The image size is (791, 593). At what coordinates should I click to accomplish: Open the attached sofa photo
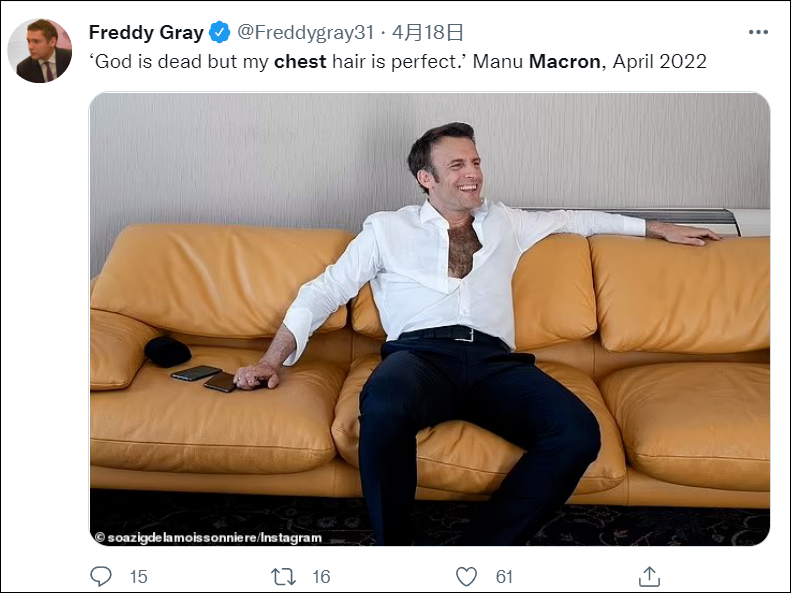pos(430,320)
